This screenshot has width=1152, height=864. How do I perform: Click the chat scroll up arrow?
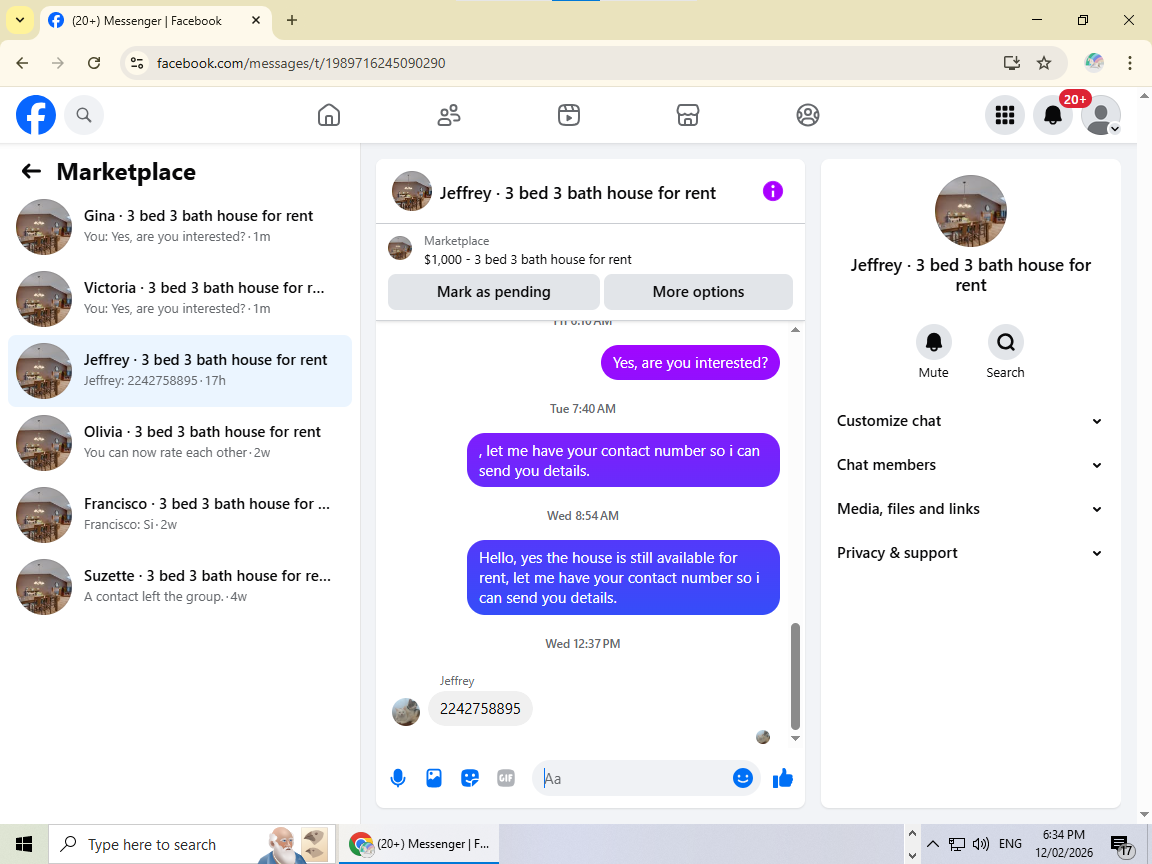coord(795,330)
